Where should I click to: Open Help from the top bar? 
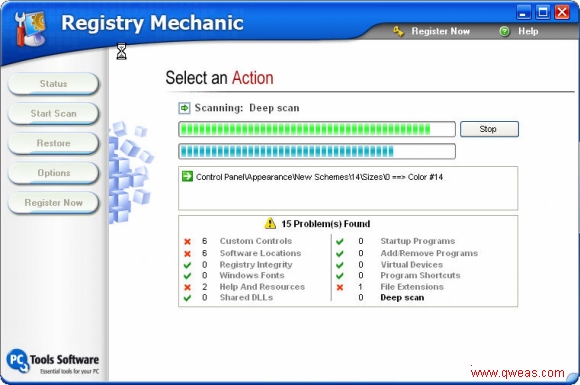528,31
